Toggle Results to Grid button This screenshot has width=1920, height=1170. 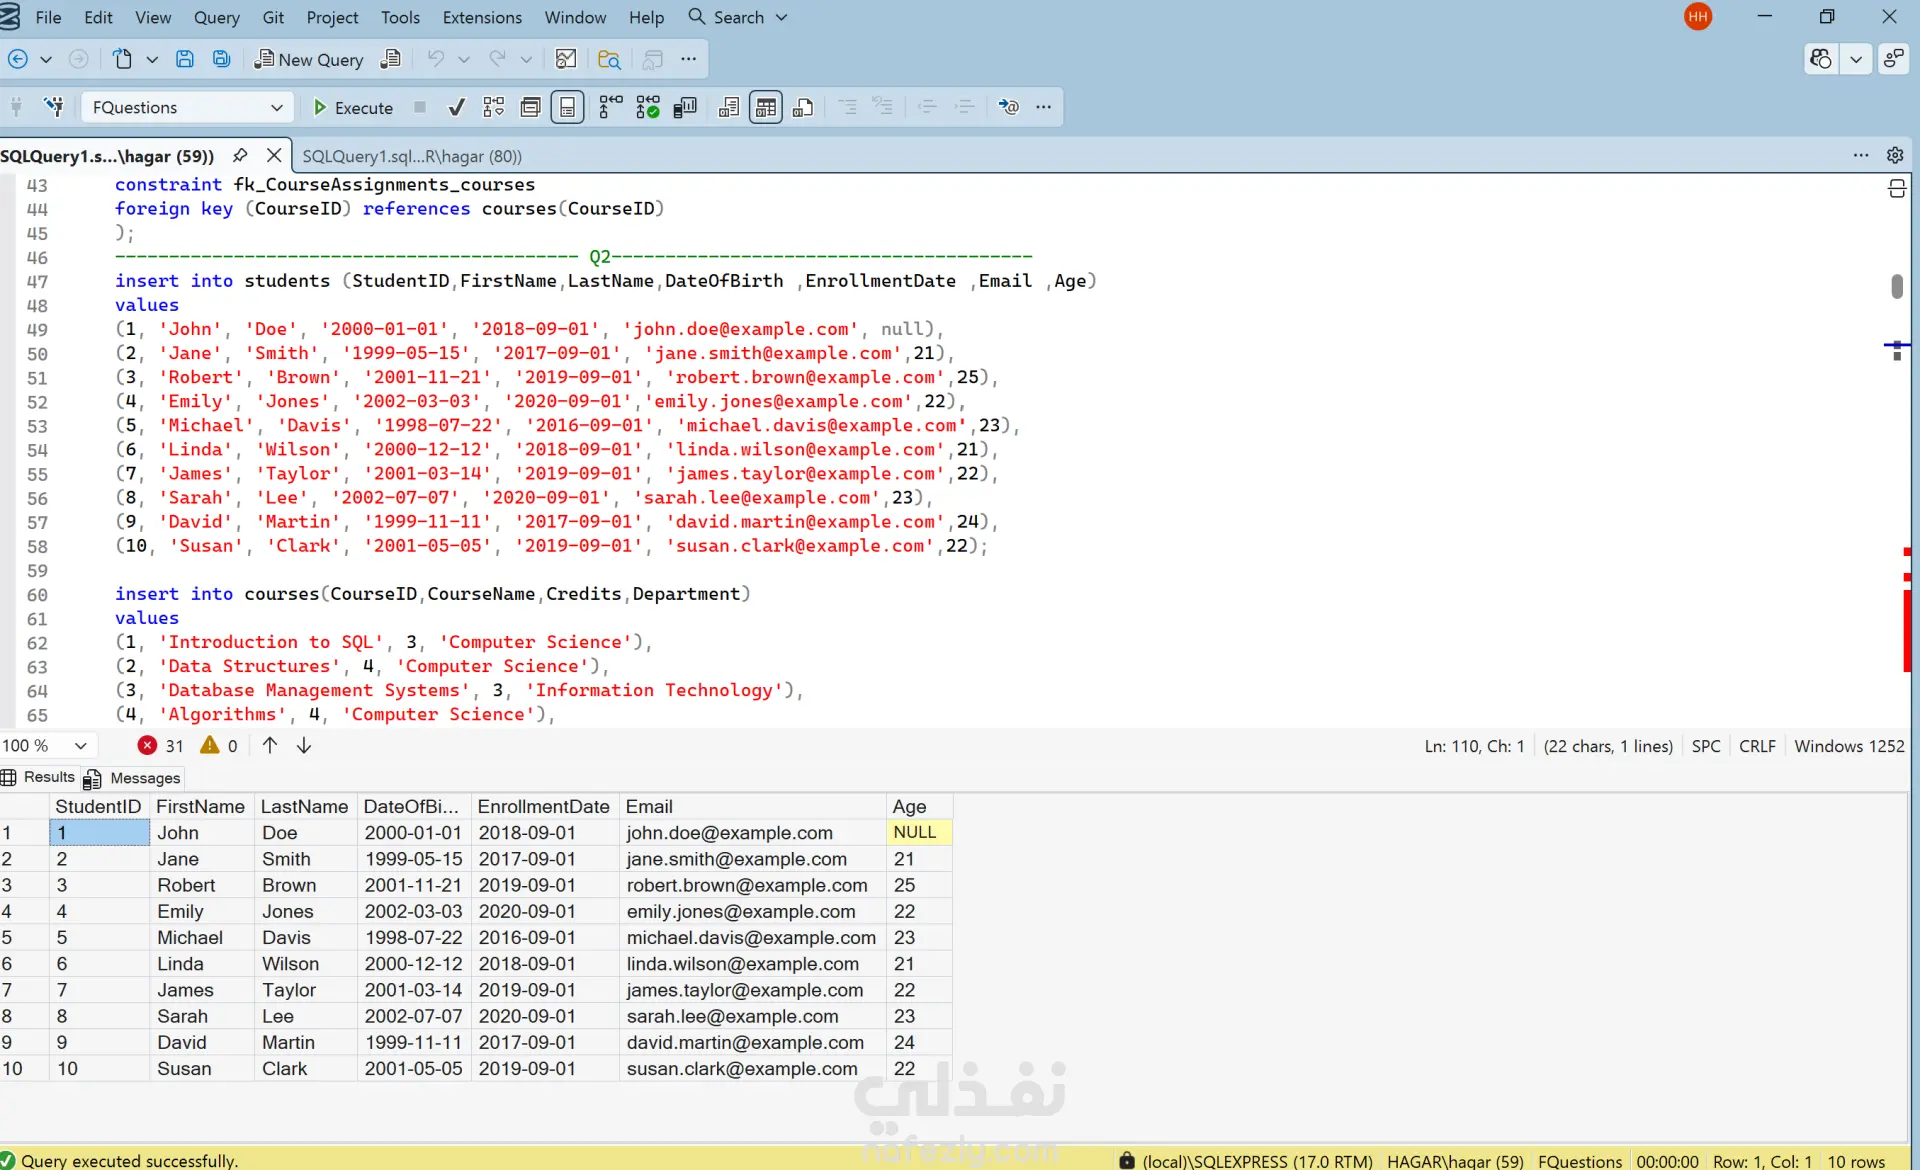coord(766,107)
